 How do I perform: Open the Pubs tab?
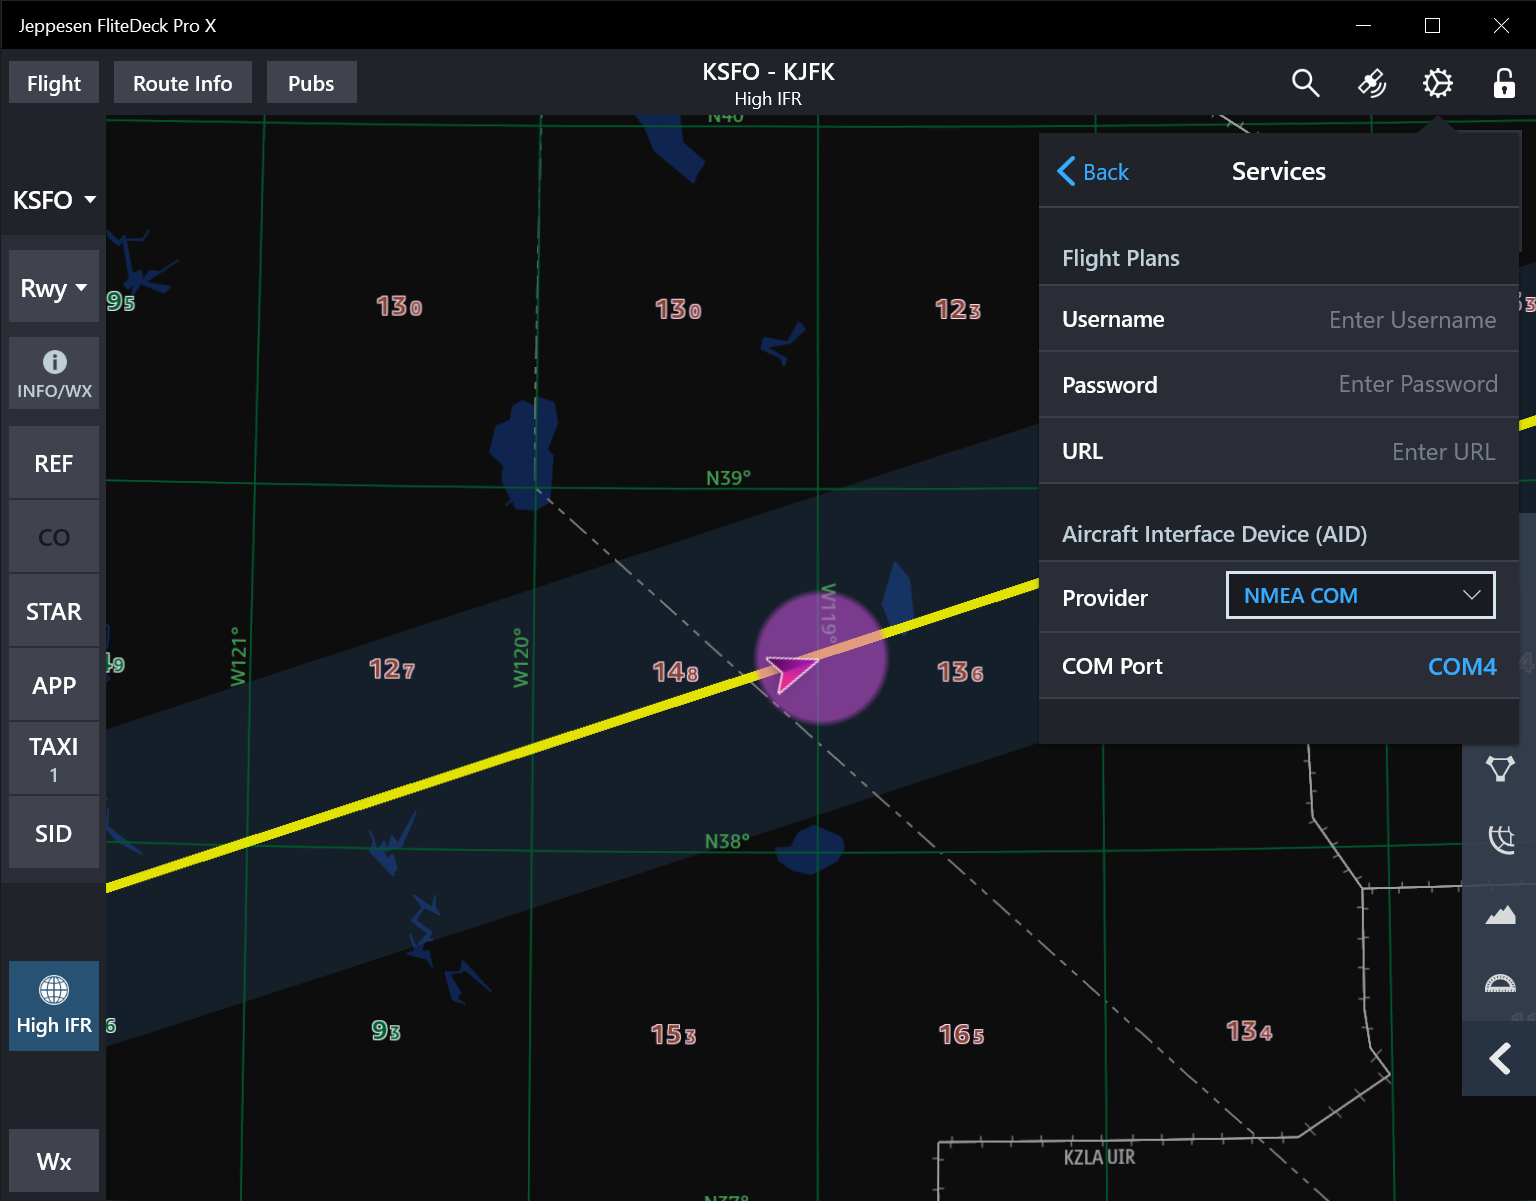tap(311, 83)
